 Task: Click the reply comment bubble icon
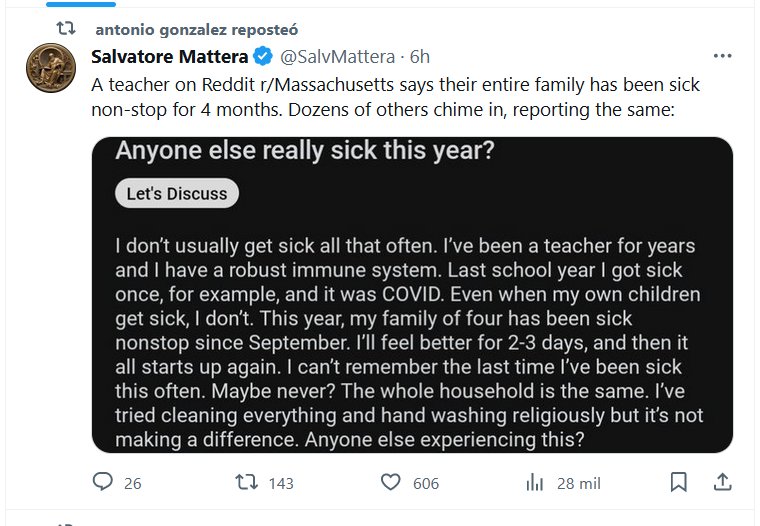click(103, 482)
